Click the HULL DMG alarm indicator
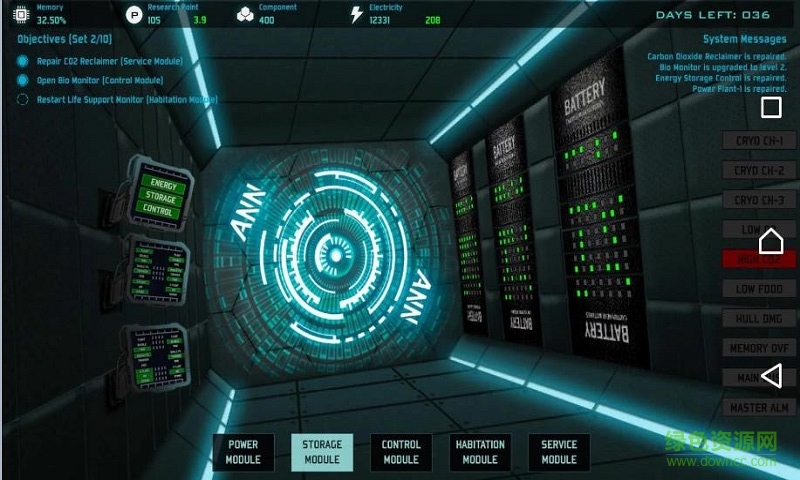The image size is (800, 480). tap(759, 319)
